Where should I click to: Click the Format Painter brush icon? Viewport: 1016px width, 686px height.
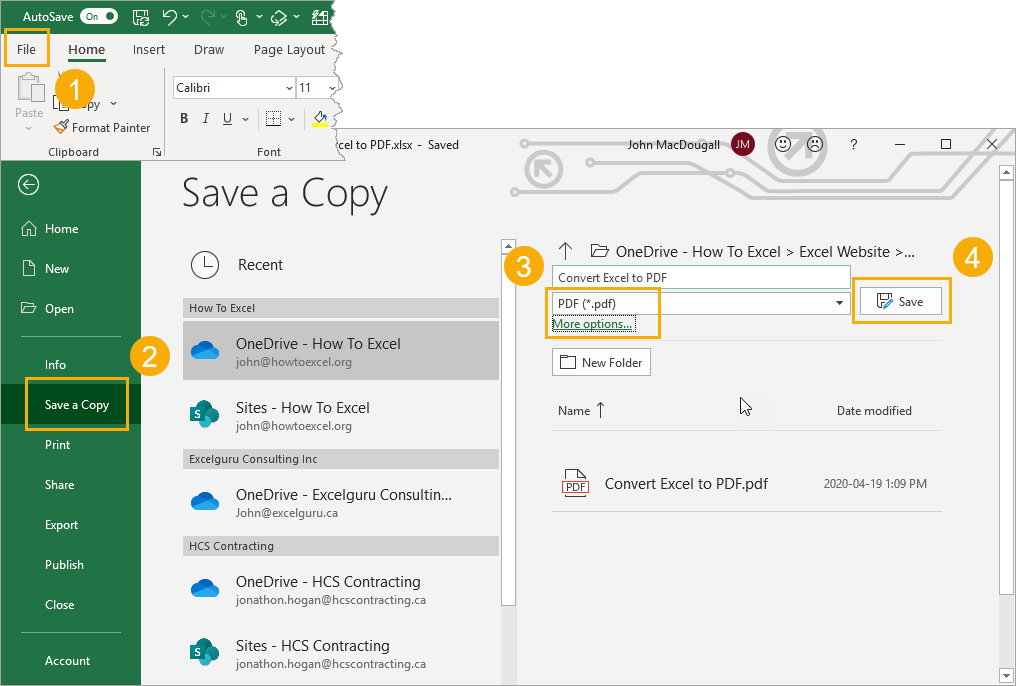click(61, 127)
